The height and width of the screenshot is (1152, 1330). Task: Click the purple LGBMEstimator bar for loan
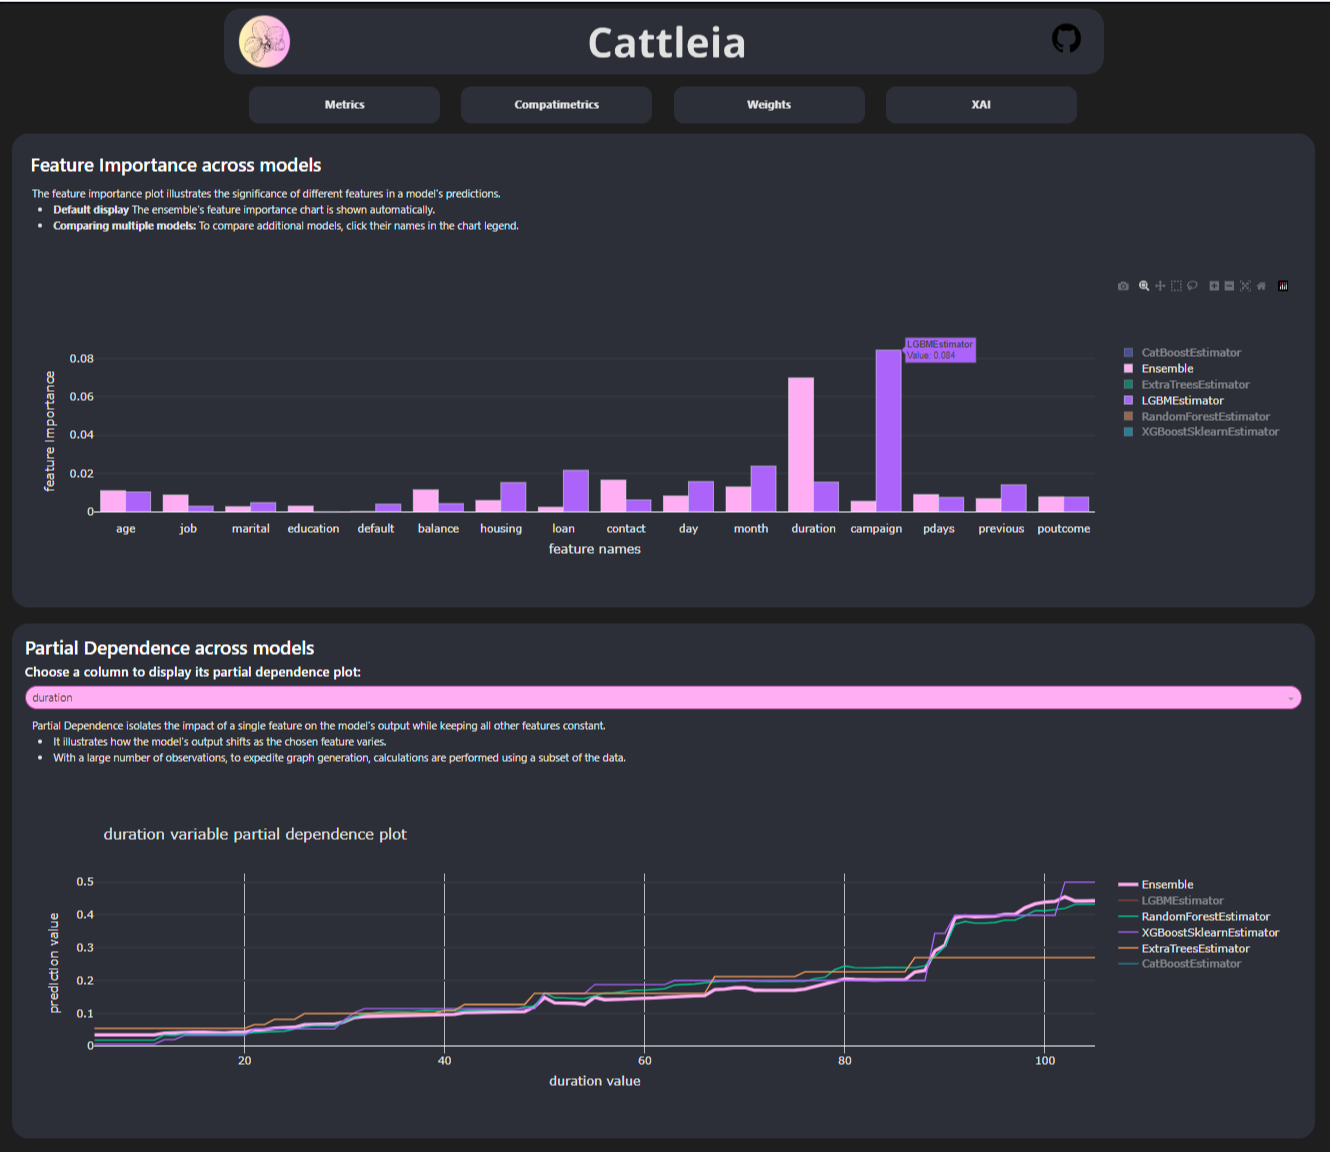[x=576, y=491]
